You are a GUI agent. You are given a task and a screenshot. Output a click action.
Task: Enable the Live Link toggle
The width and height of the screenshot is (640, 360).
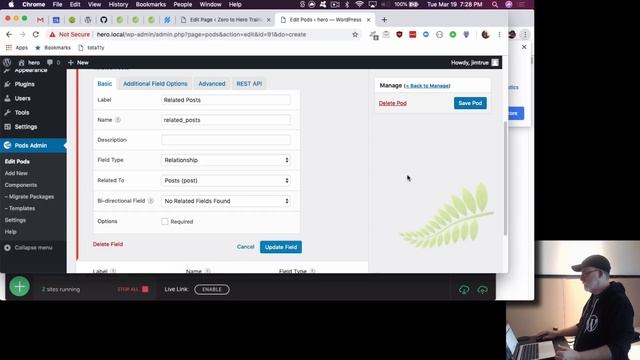coord(211,289)
